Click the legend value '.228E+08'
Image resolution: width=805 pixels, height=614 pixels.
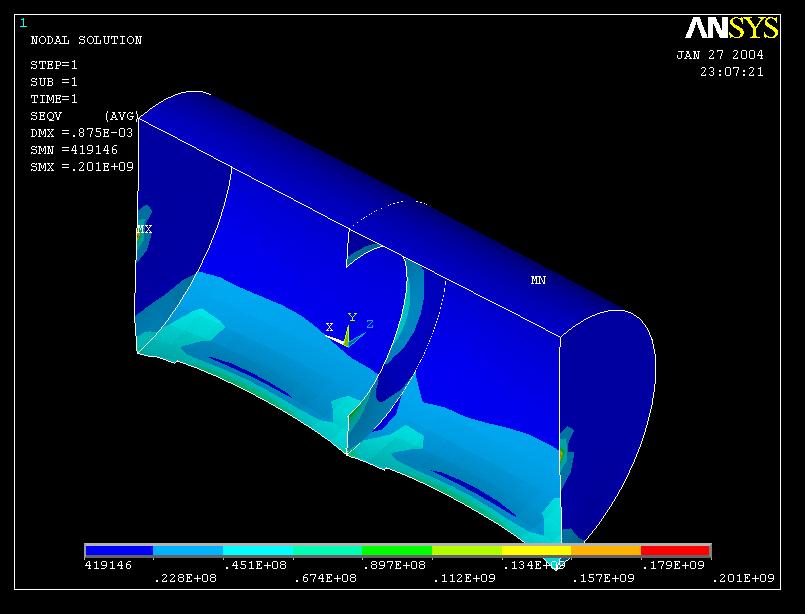tap(185, 579)
